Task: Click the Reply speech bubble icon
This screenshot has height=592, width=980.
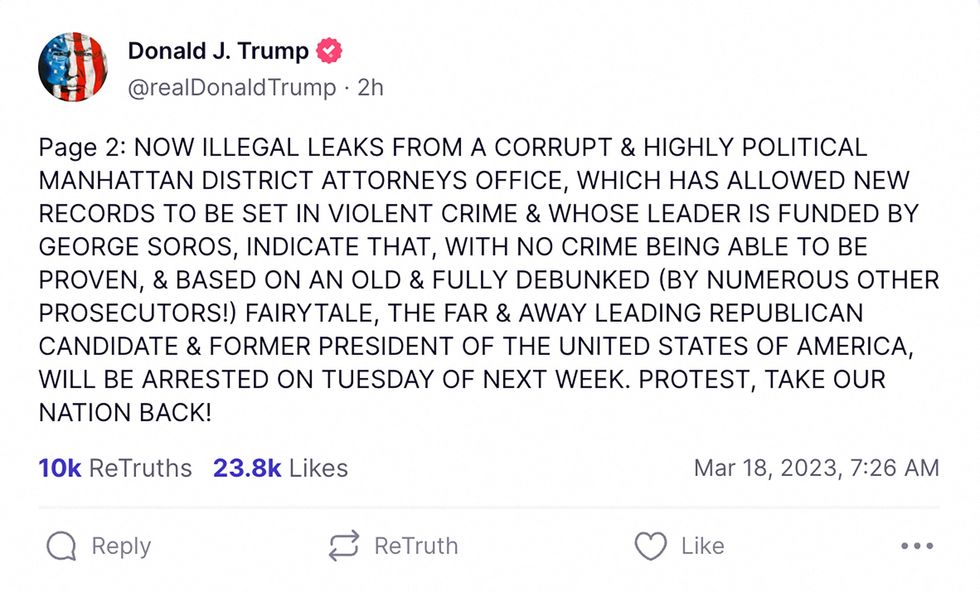Action: click(62, 546)
